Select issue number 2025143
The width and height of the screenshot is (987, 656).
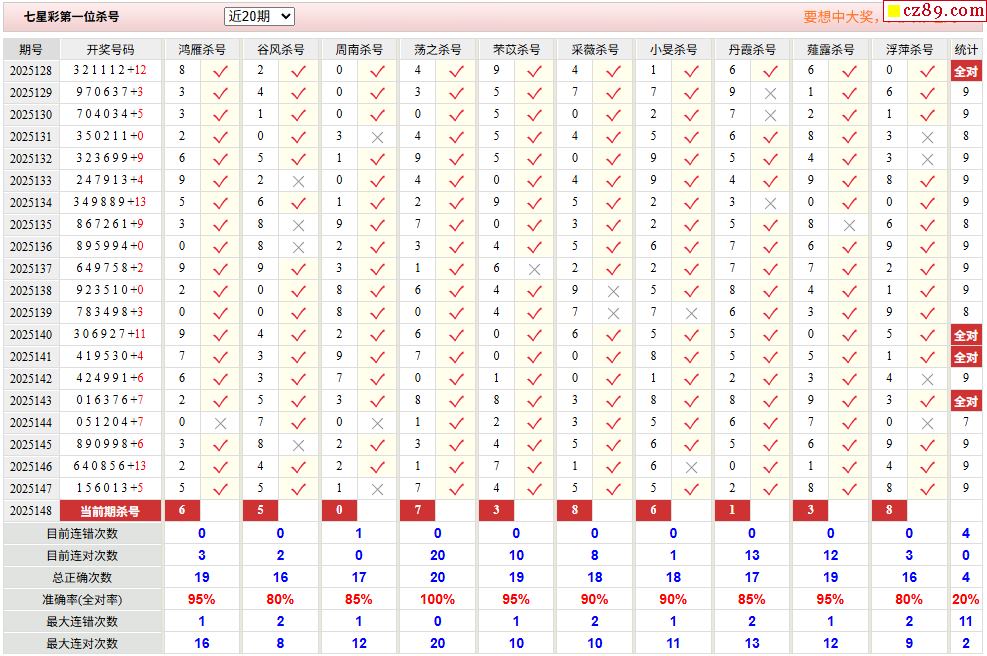(x=31, y=401)
